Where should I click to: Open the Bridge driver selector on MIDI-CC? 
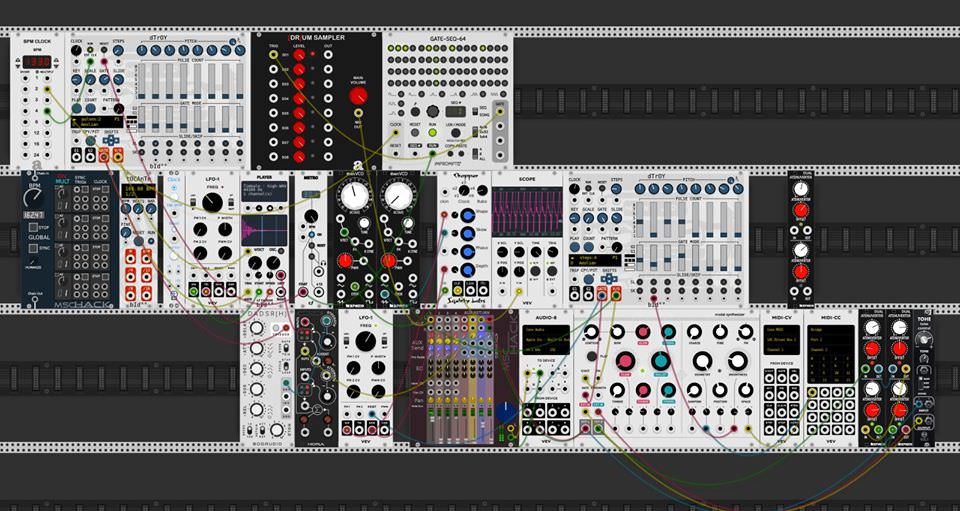831,330
